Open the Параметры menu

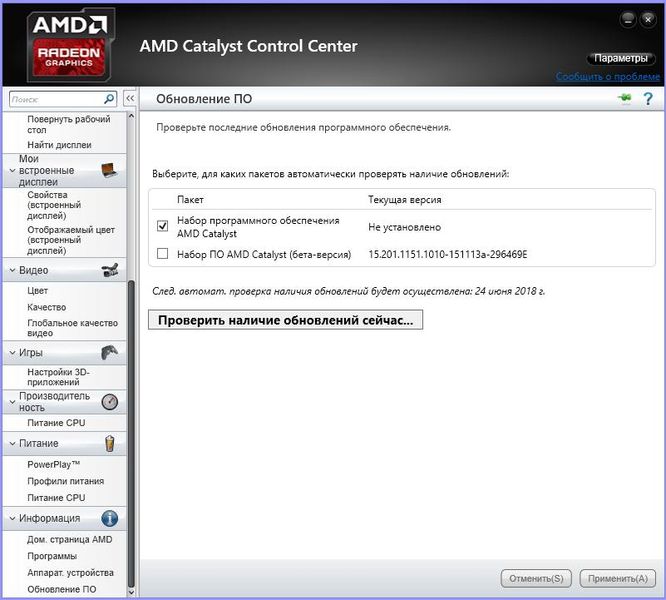click(x=621, y=58)
